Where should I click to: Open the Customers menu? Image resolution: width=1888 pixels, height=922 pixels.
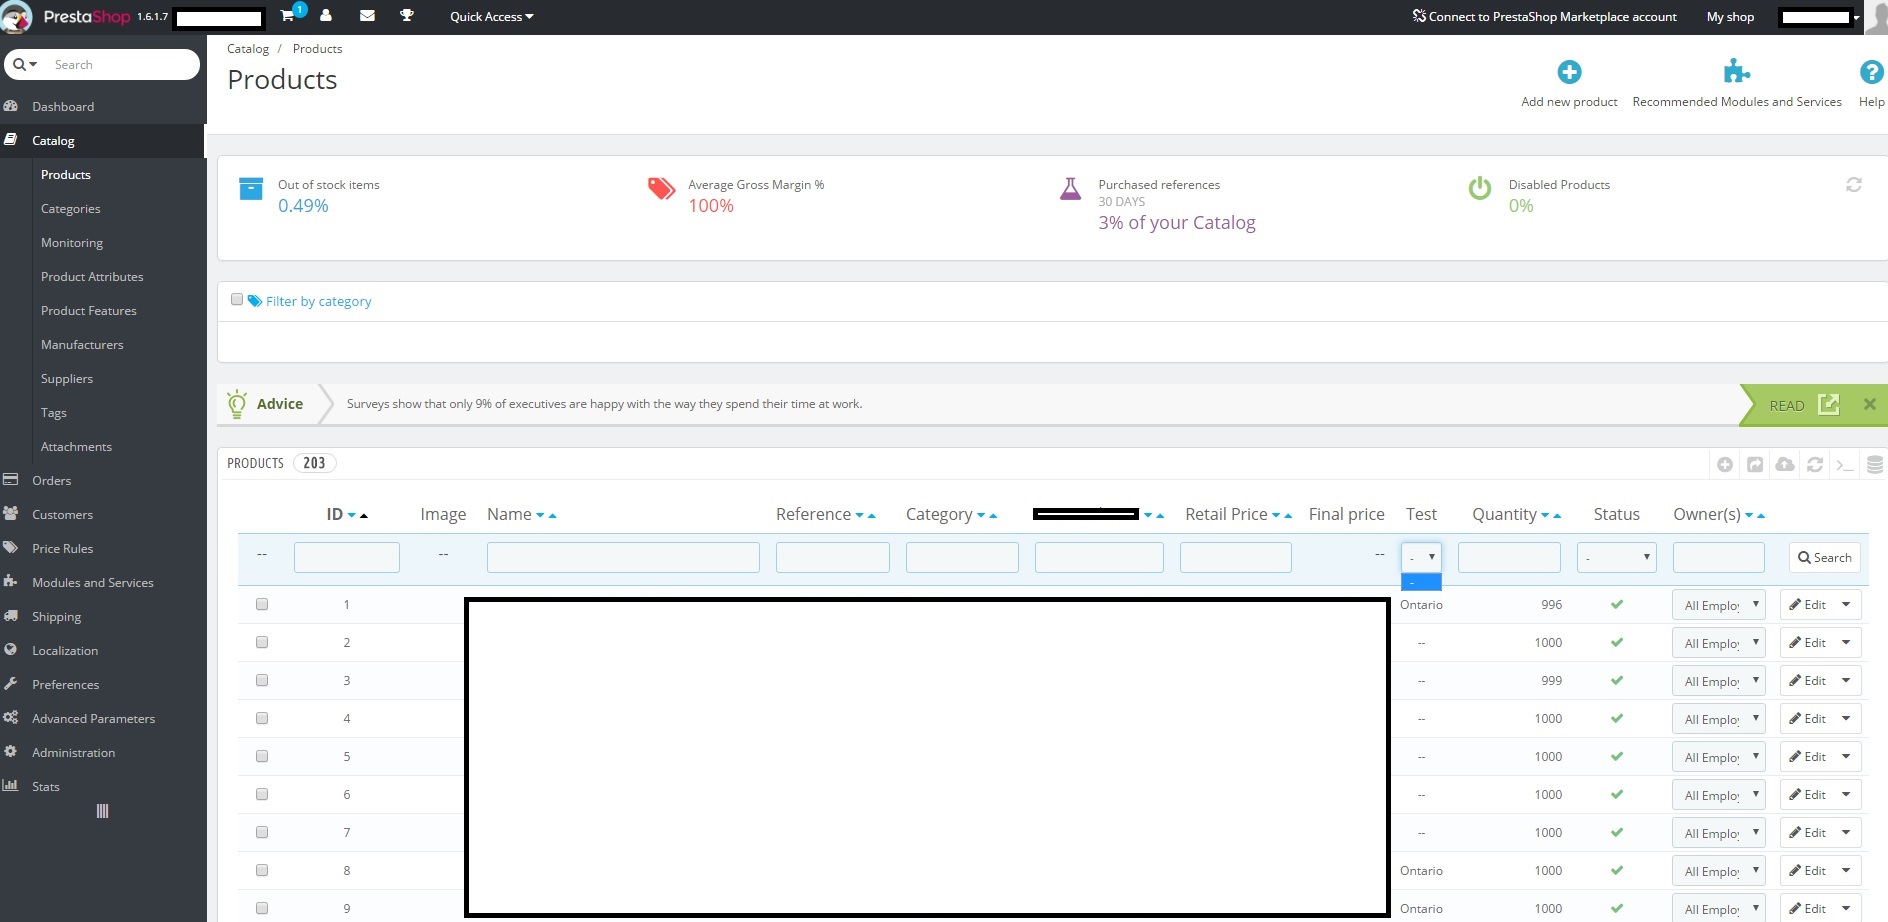coord(62,514)
